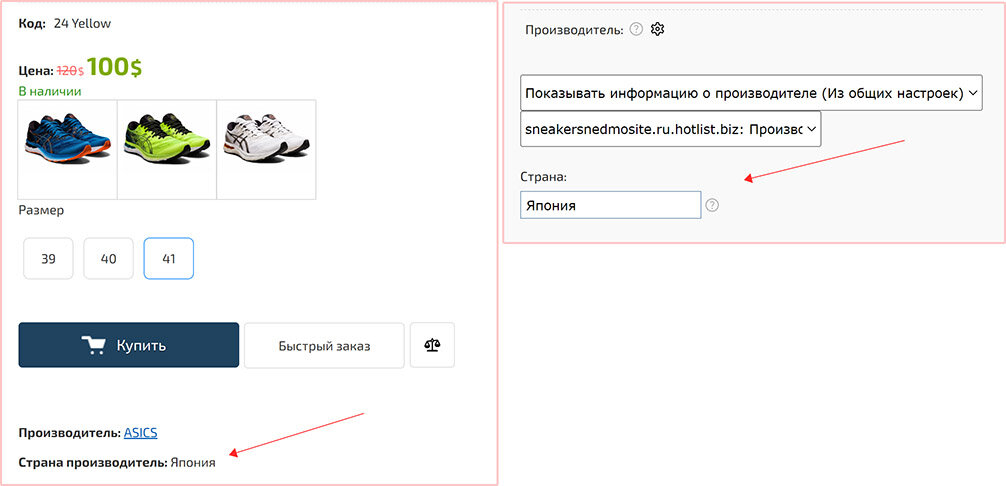Select the white sneaker thumbnail
Viewport: 1006px width, 486px height.
click(266, 148)
